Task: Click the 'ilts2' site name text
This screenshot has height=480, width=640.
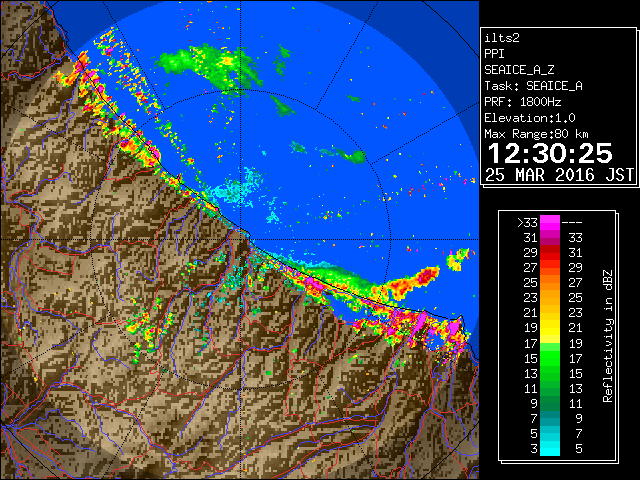Action: coord(502,38)
